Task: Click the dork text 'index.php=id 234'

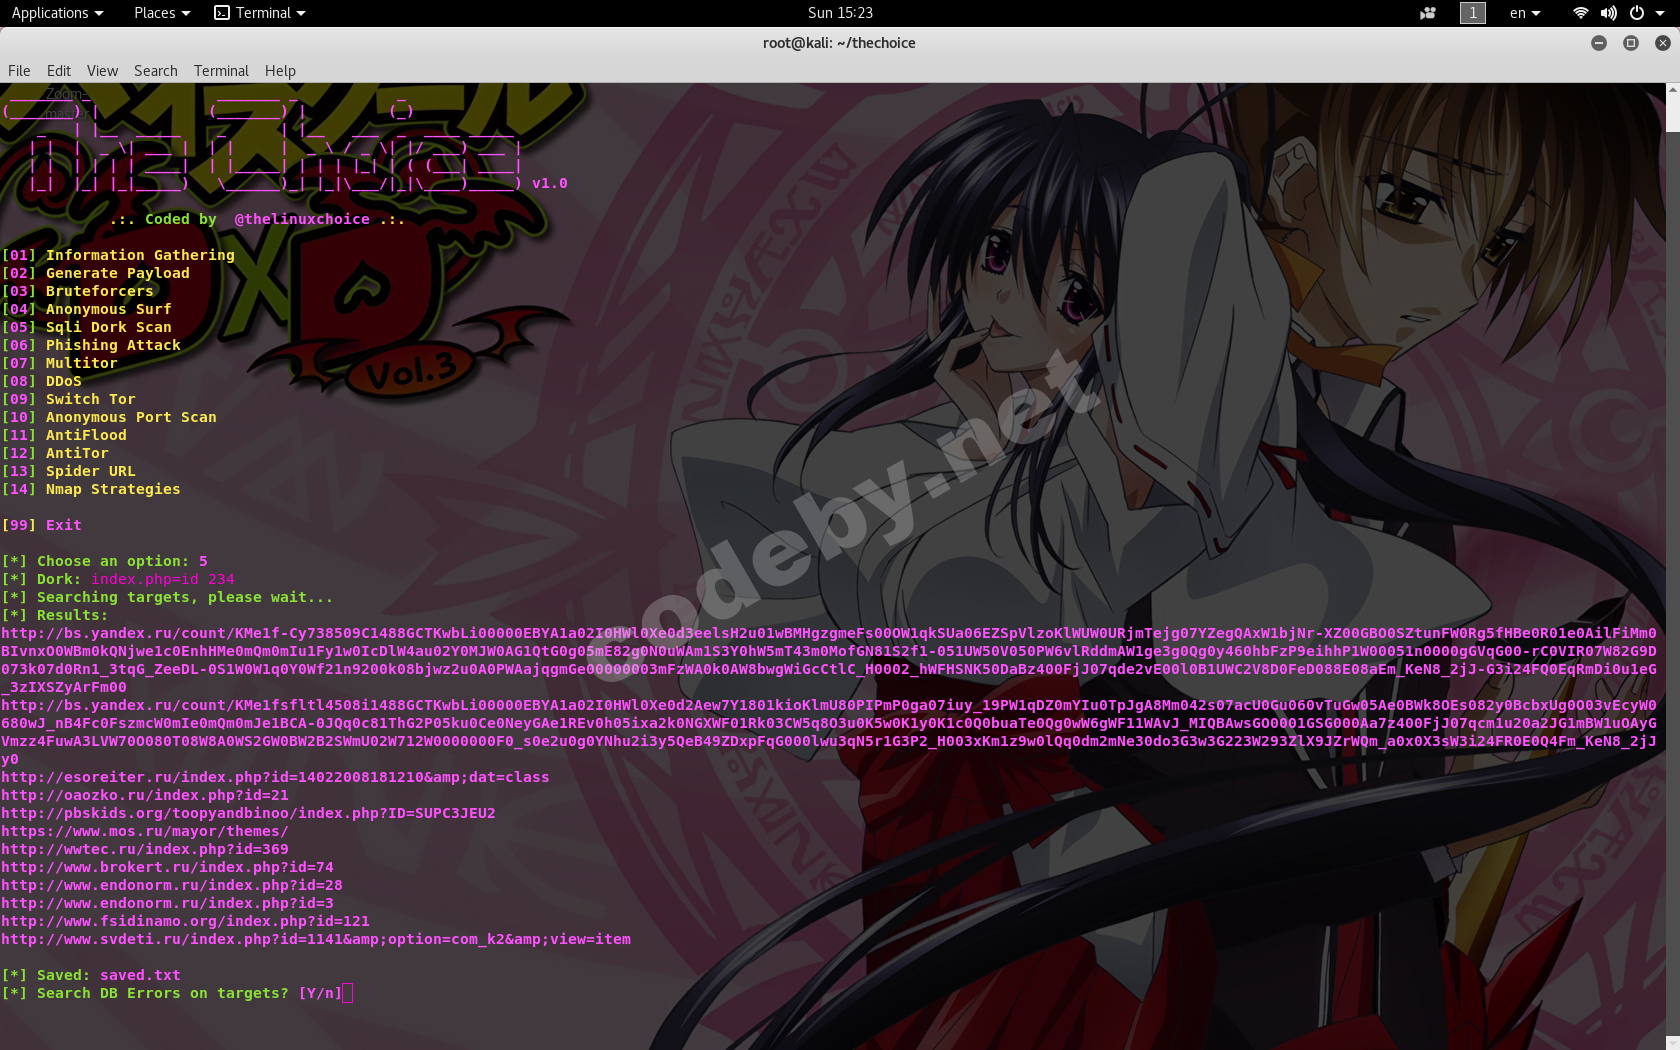Action: coord(163,579)
